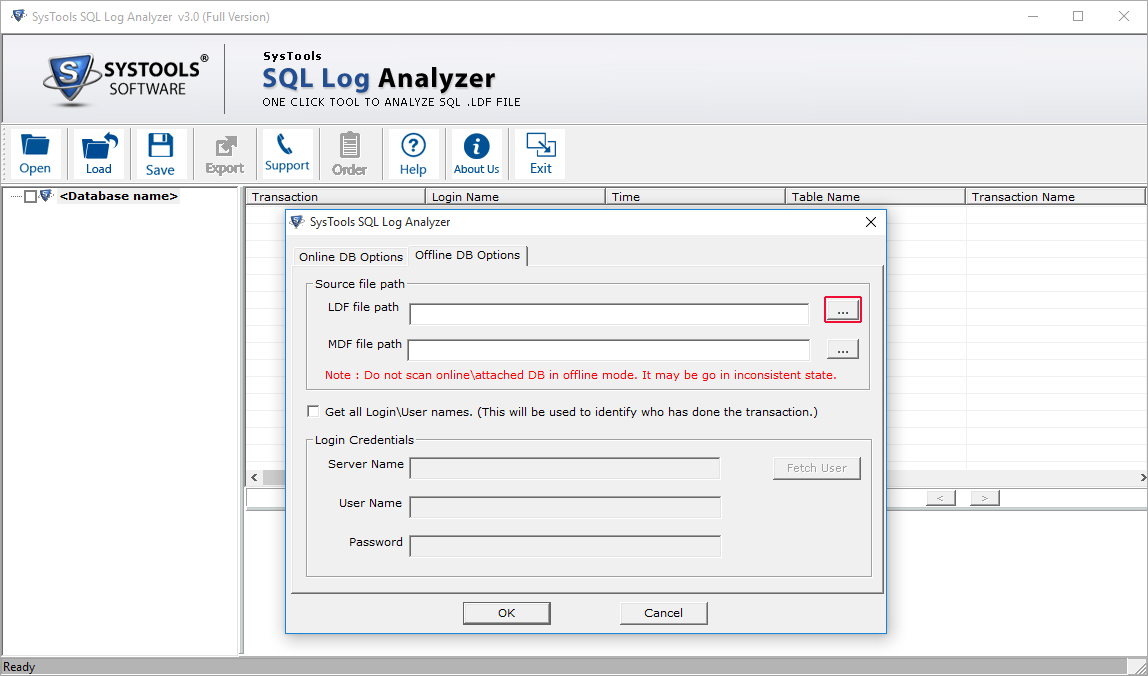This screenshot has width=1148, height=676.
Task: Browse for the LDF file path
Action: pos(843,310)
